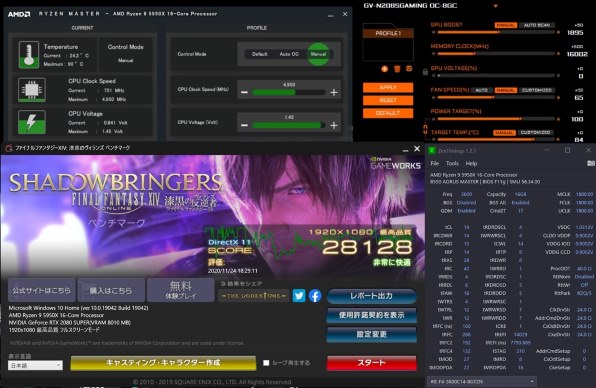Increase CPU Clock Speed with plus button
The image size is (596, 388).
coord(334,92)
